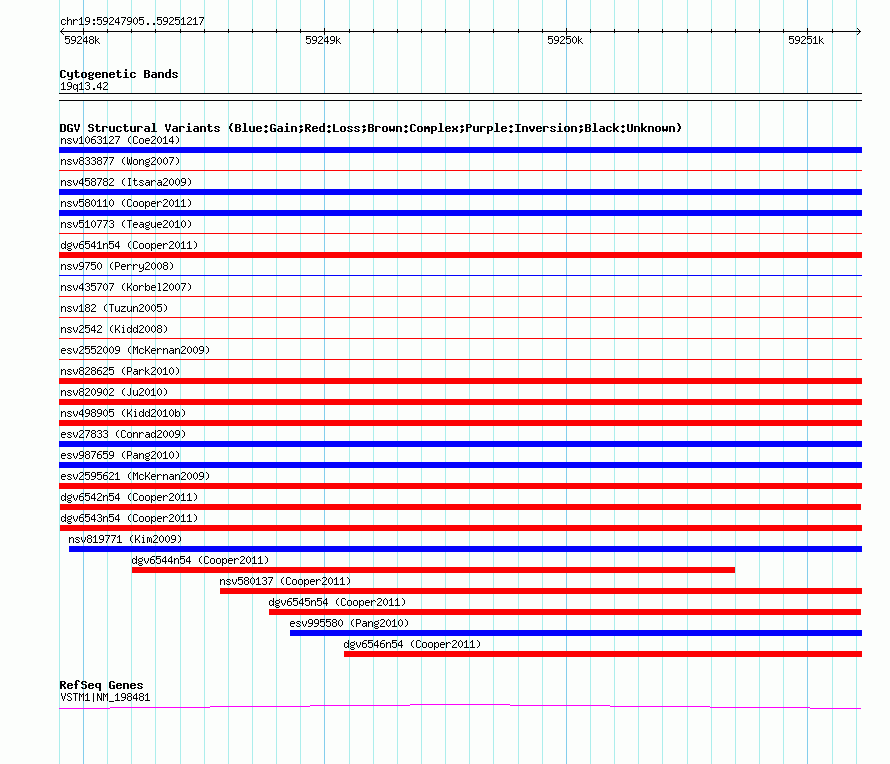The image size is (890, 764).
Task: Click the nsv580137 (Cooper2011) label
Action: click(x=285, y=581)
